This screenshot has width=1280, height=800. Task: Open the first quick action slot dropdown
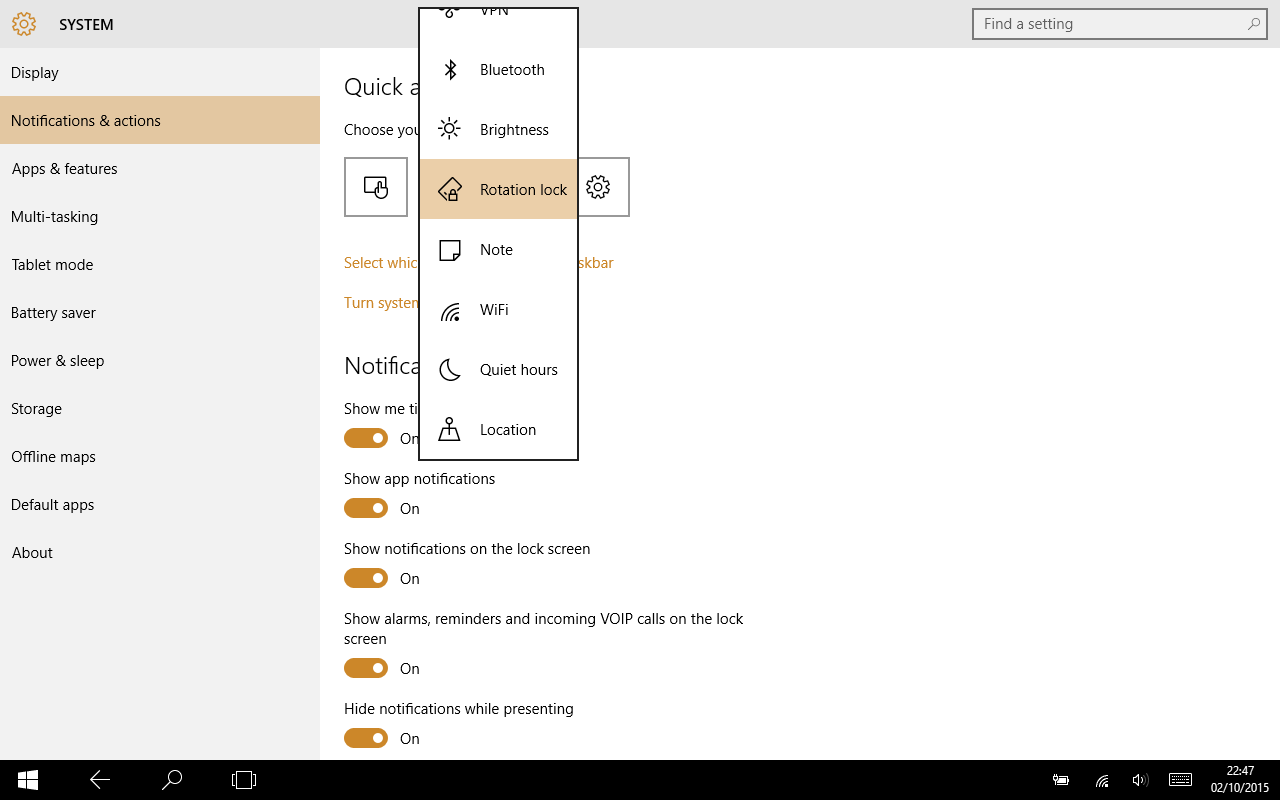click(x=376, y=187)
